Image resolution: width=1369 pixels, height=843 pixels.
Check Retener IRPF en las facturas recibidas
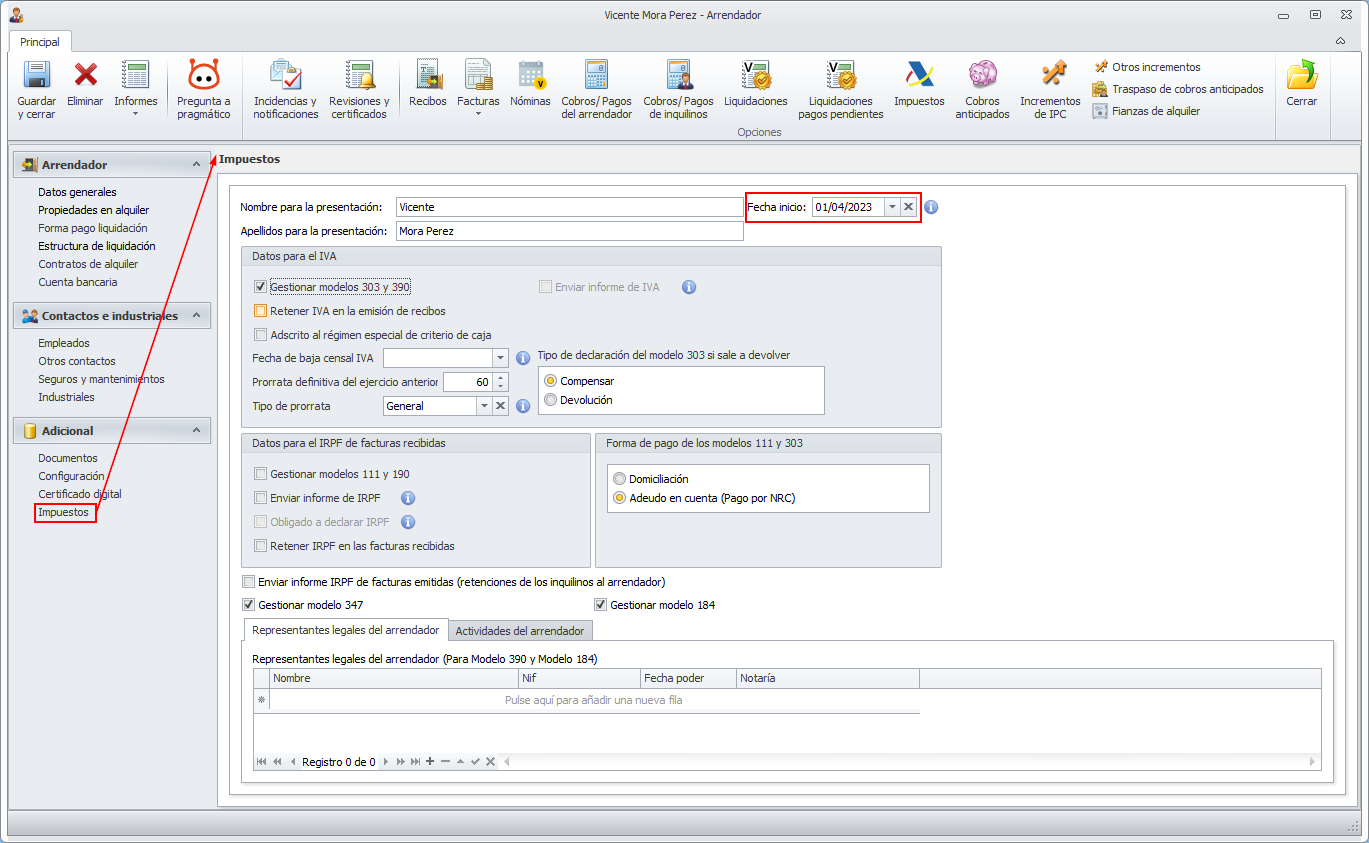point(261,546)
